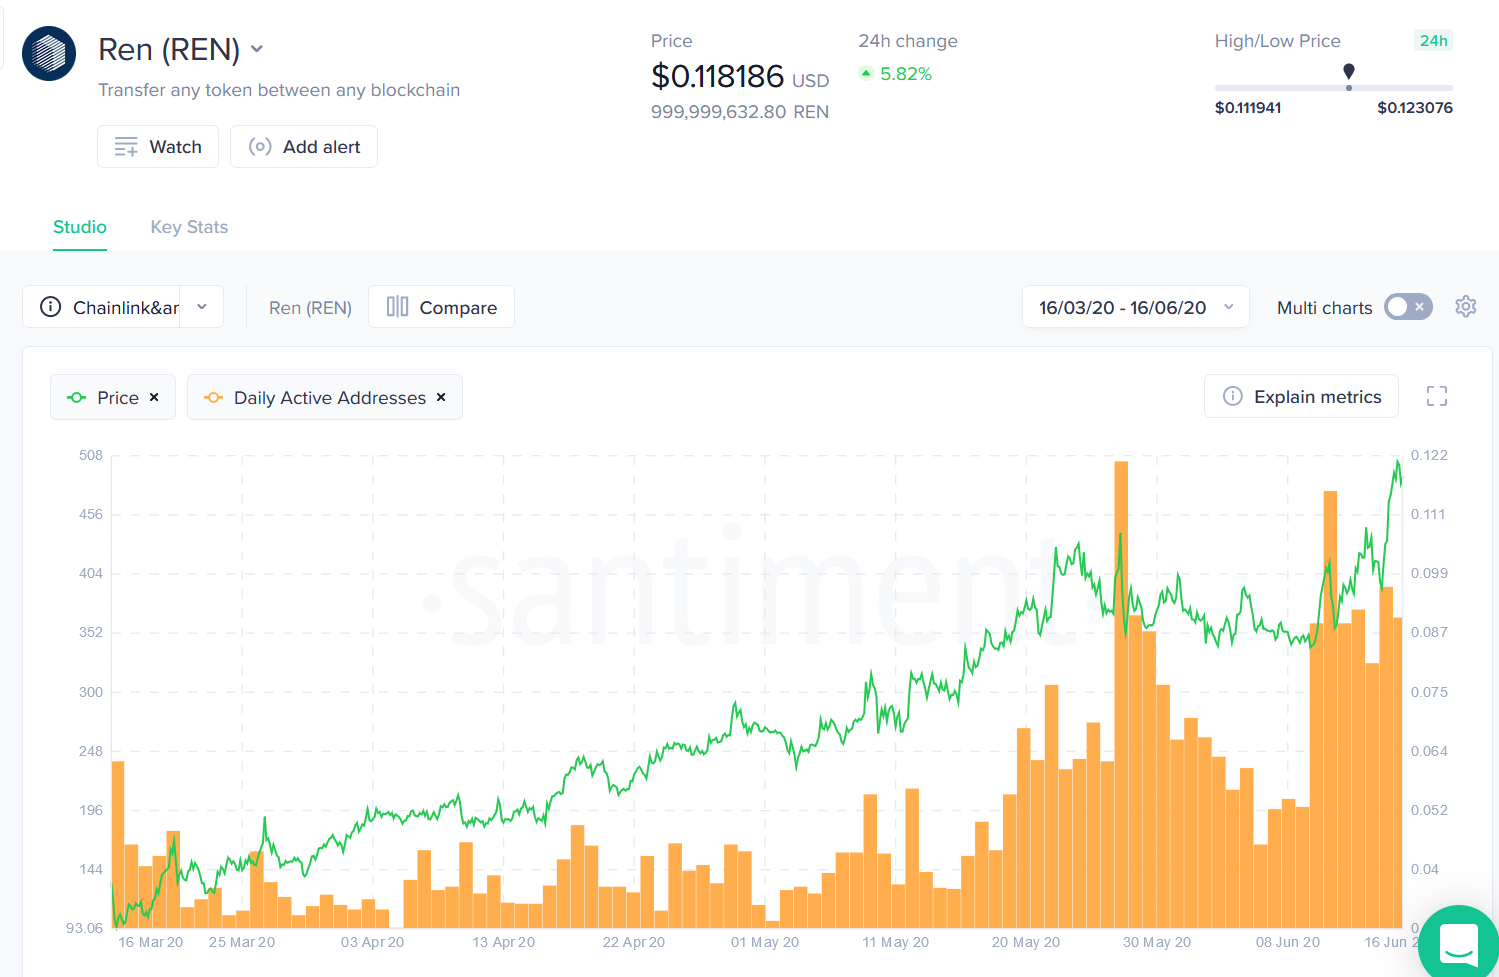This screenshot has height=977, width=1499.
Task: Click the Ren project logo icon
Action: tap(49, 53)
